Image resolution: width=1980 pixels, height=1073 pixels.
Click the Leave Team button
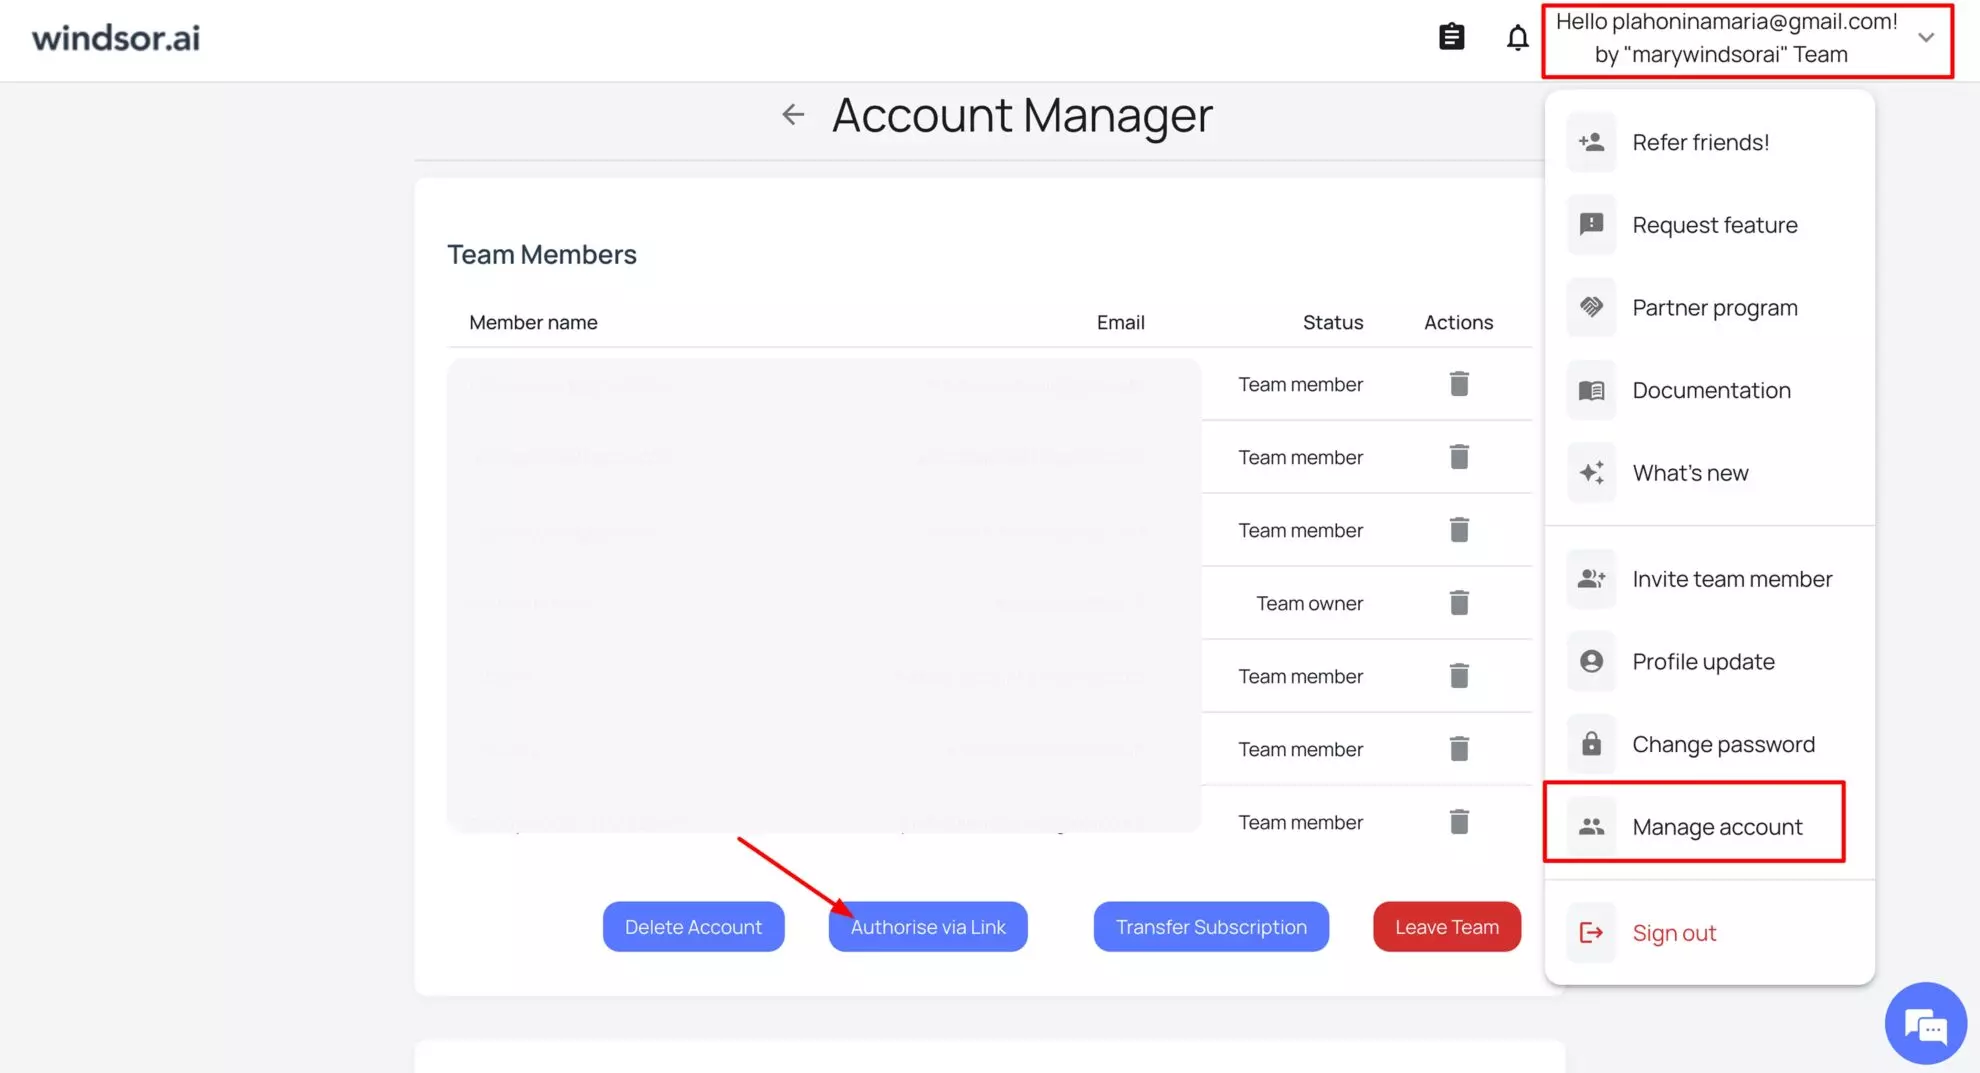click(1446, 926)
